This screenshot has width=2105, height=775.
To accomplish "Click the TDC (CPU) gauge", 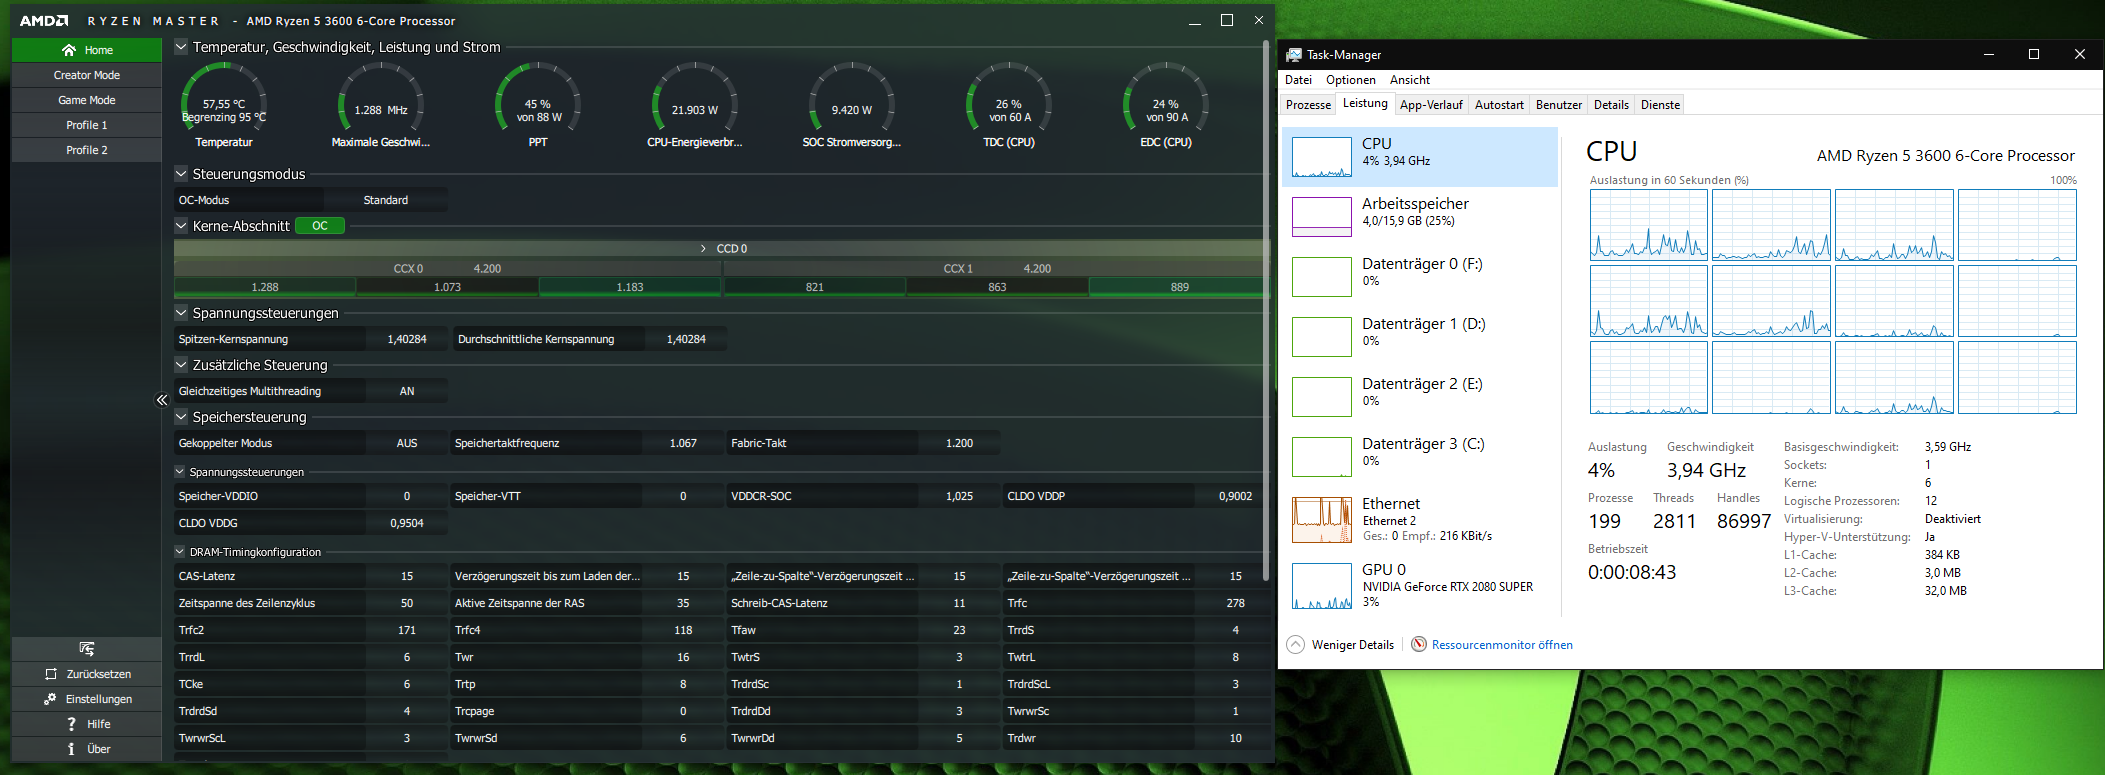I will 1009,104.
